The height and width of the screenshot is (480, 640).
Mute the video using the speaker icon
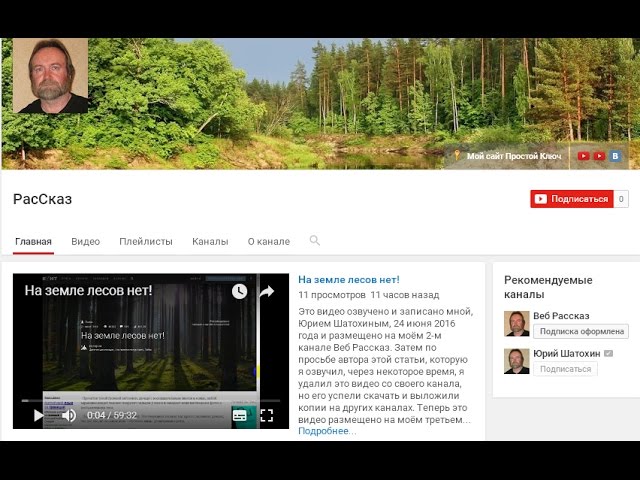69,416
